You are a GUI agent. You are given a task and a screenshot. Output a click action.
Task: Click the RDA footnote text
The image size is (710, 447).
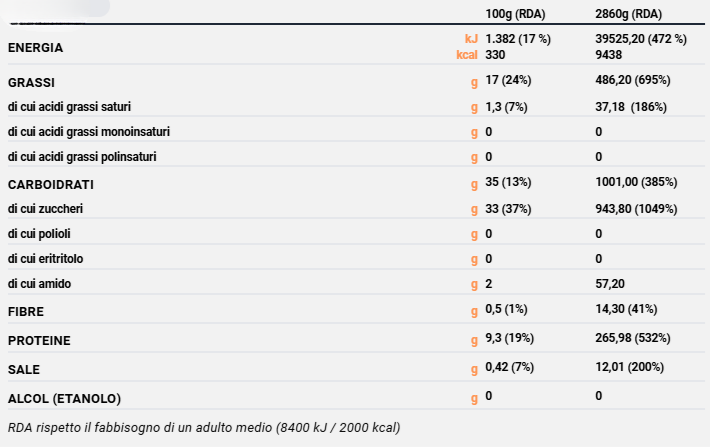tap(203, 428)
